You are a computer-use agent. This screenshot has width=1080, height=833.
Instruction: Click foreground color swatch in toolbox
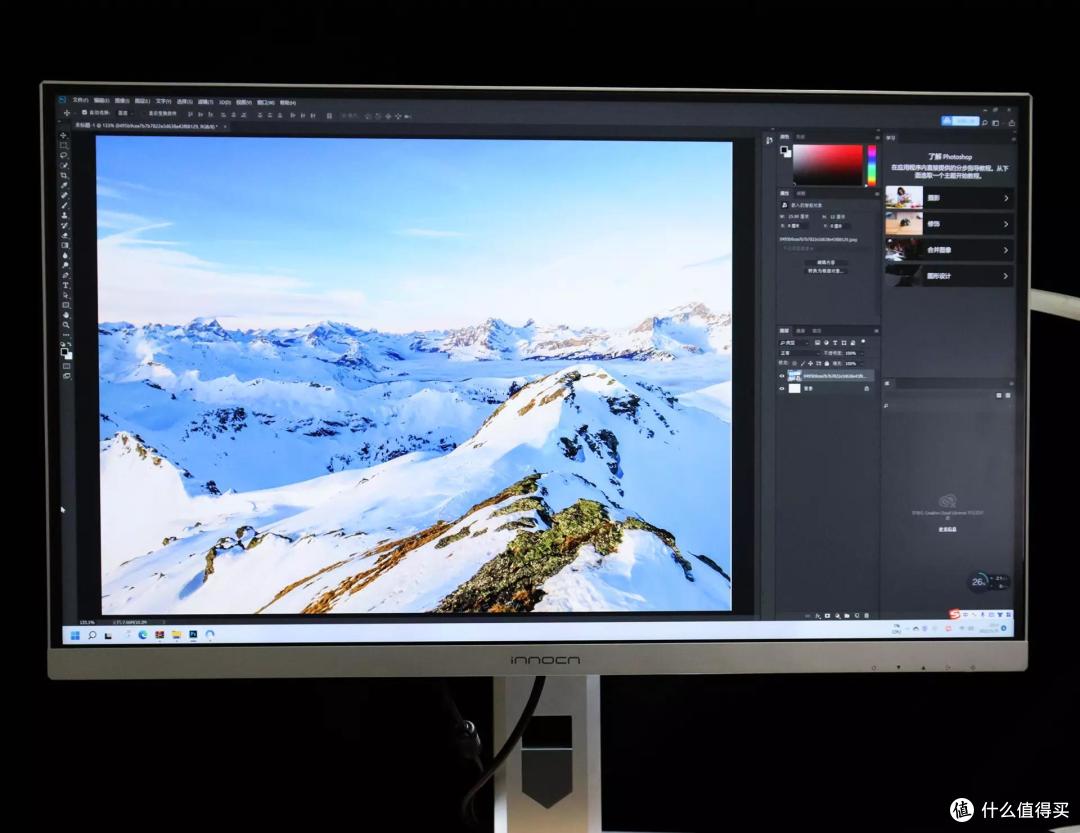coord(63,350)
